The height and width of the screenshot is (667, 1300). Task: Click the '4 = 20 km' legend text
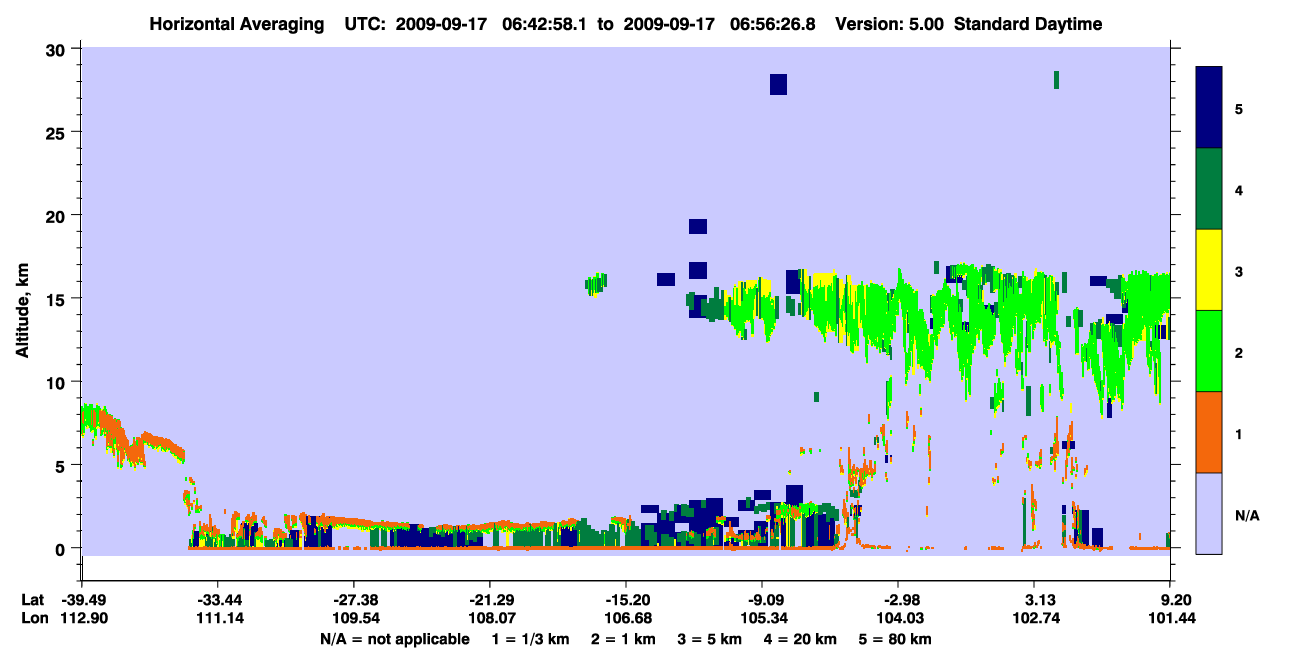(x=802, y=639)
